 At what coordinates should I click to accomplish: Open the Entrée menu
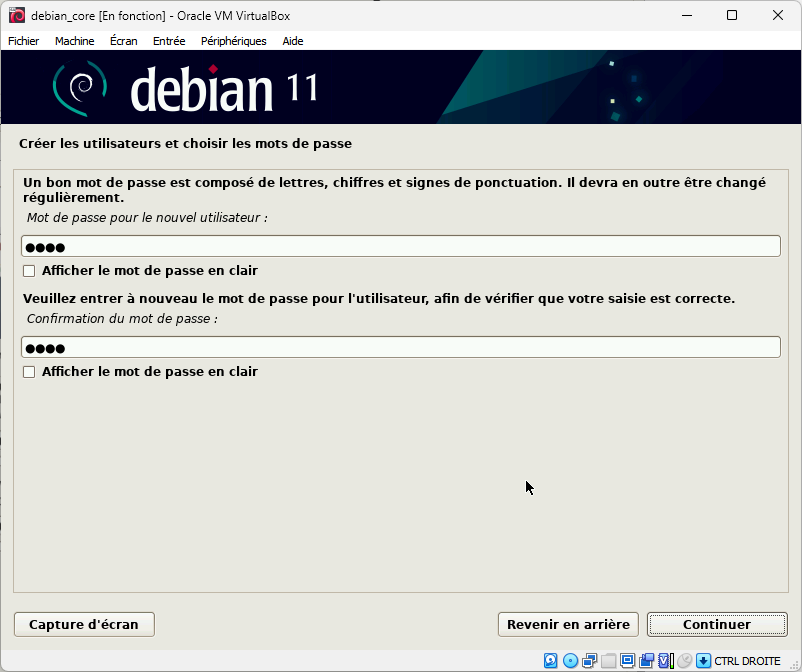[169, 41]
